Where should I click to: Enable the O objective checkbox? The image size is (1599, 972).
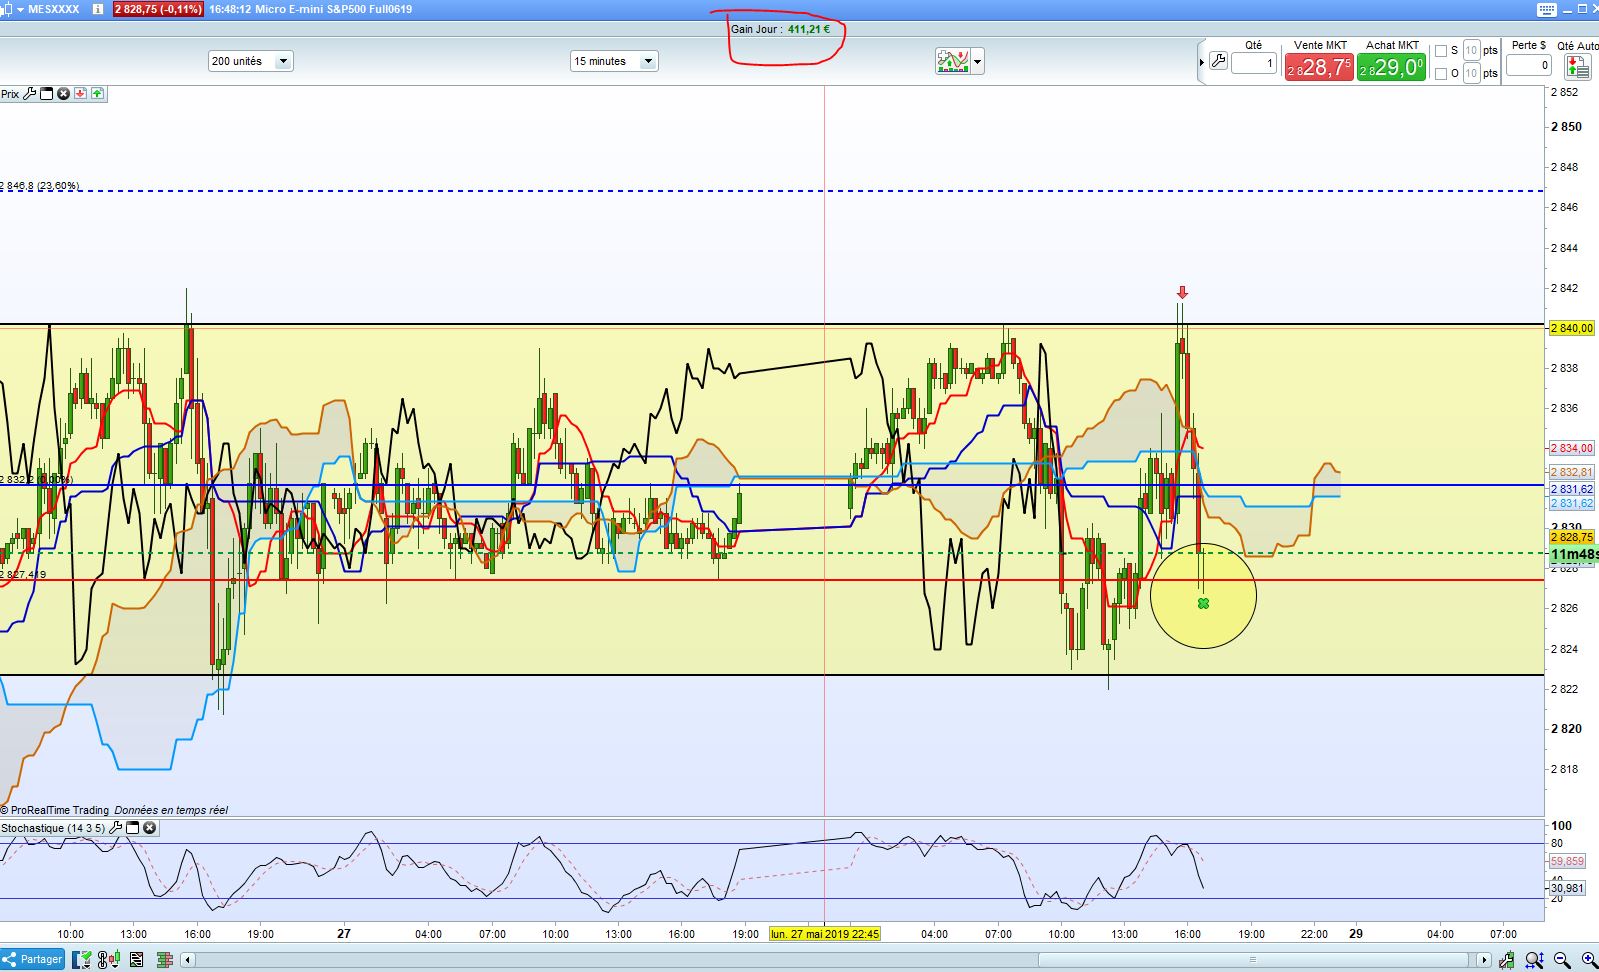[x=1441, y=73]
